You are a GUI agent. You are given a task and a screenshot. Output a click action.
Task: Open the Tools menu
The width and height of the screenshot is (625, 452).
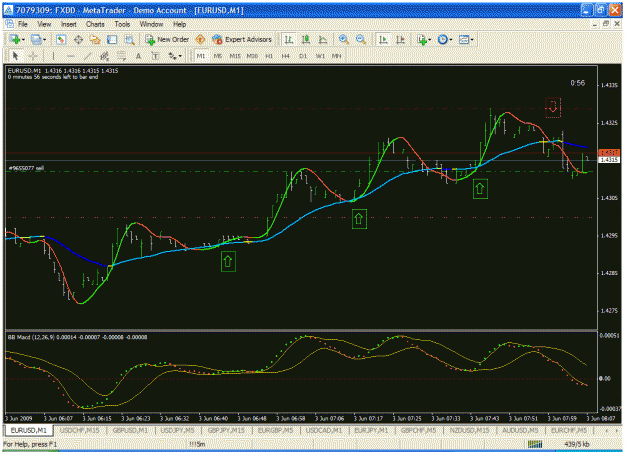click(122, 24)
